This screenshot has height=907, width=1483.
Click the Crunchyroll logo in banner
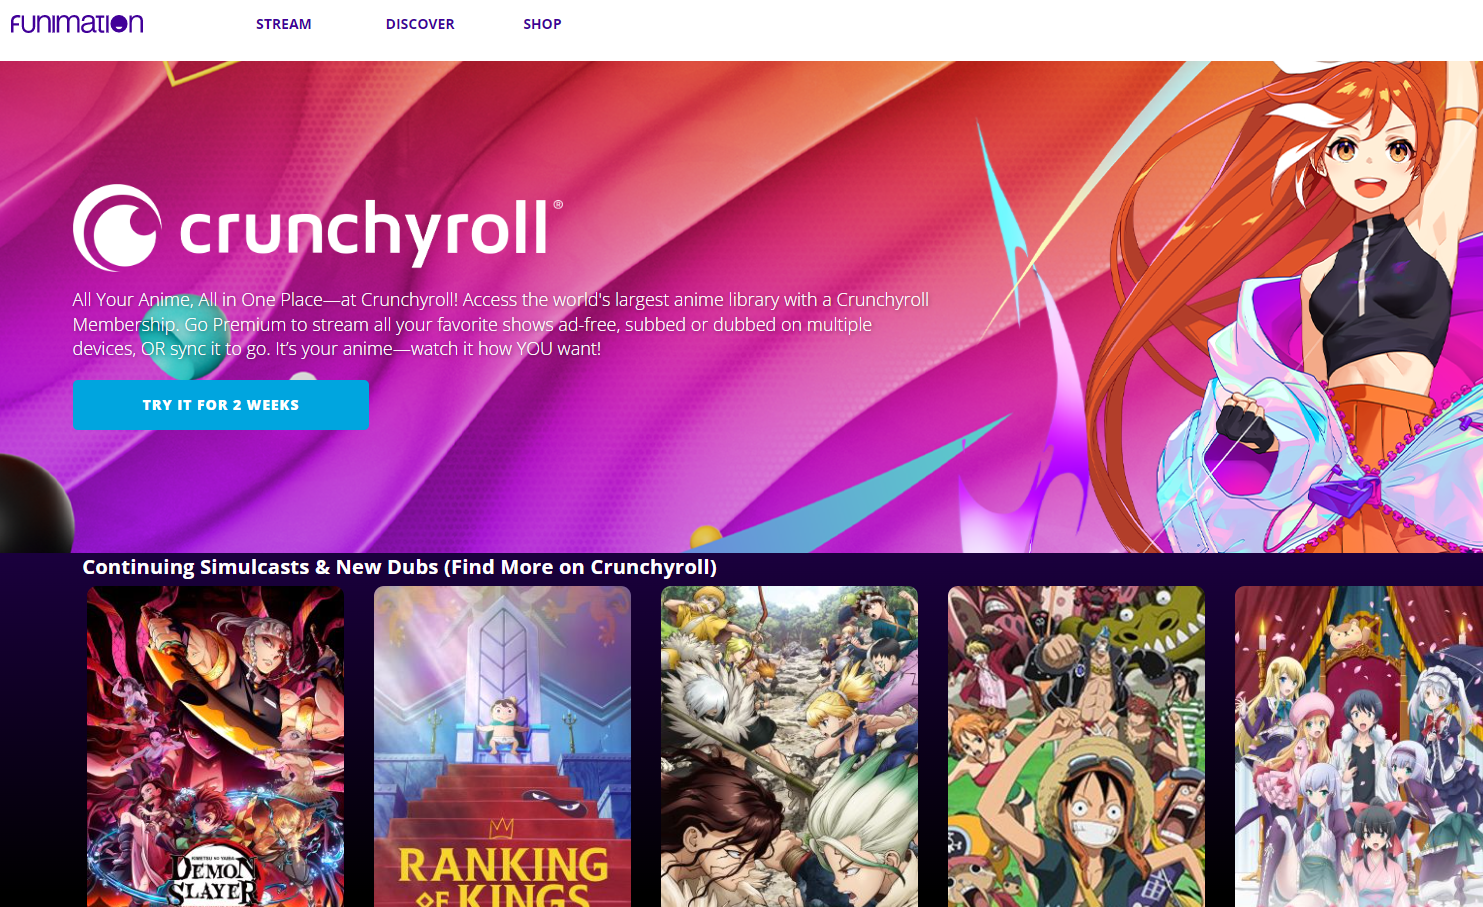pos(318,228)
